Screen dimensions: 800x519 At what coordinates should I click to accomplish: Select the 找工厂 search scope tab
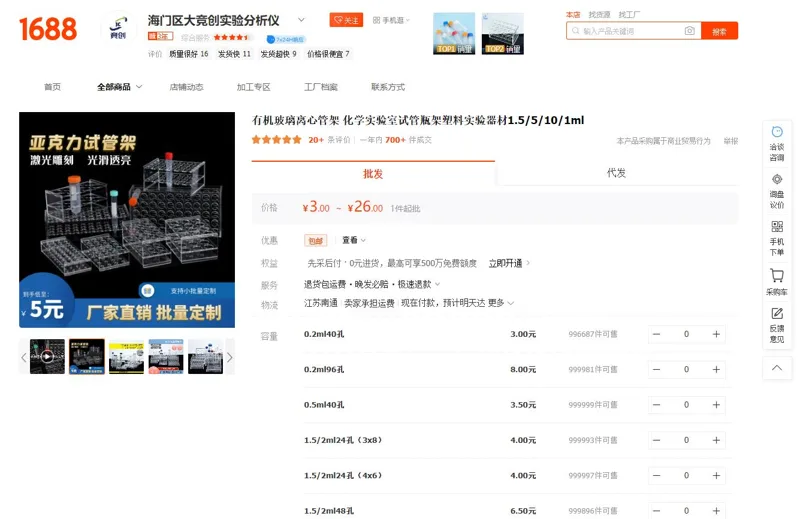[x=629, y=14]
